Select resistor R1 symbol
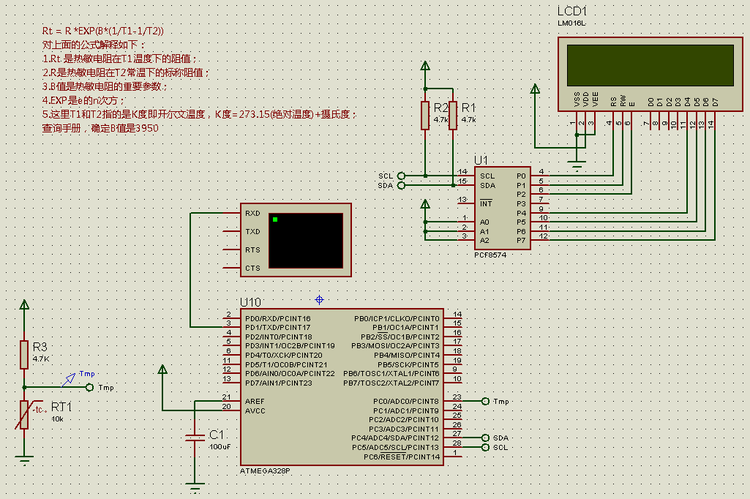This screenshot has width=750, height=499. [x=452, y=114]
